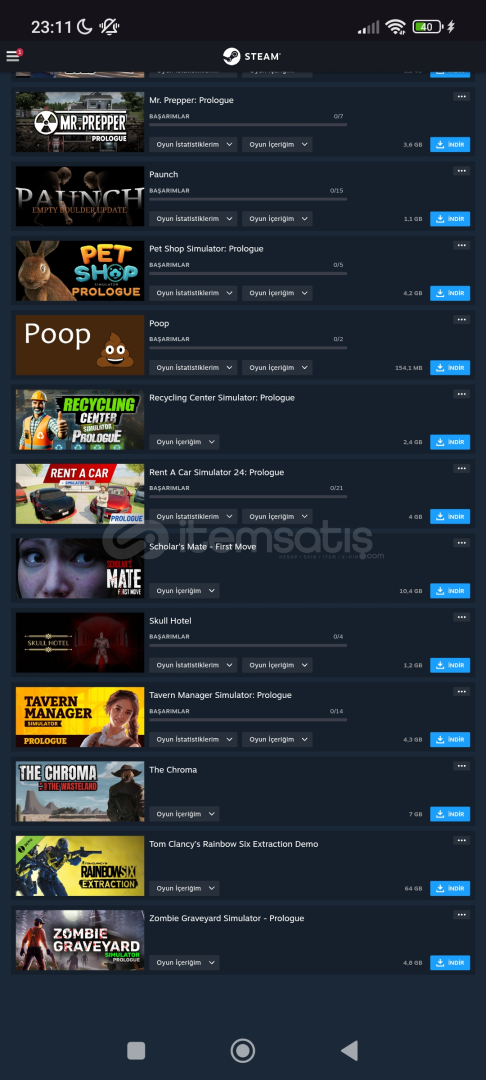Tap the Android home circle button
The image size is (486, 1080).
pyautogui.click(x=242, y=1050)
